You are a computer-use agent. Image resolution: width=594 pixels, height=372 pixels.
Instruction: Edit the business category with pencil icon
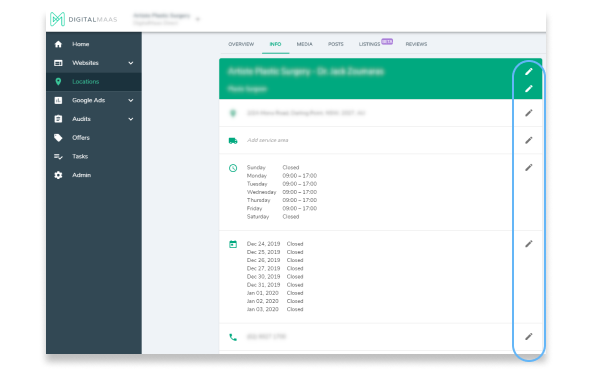click(x=528, y=89)
